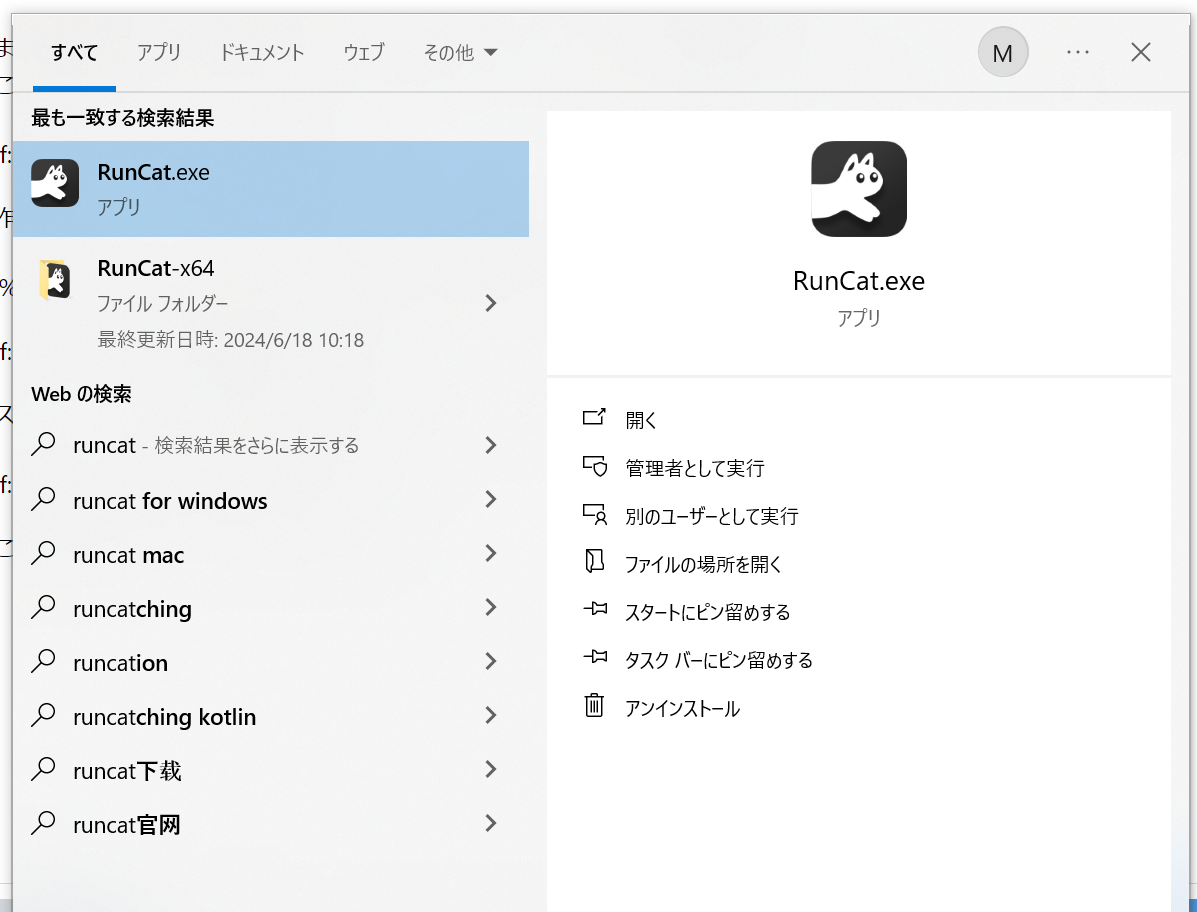Expand the "runcatching" chevron
The width and height of the screenshot is (1197, 912).
point(491,607)
